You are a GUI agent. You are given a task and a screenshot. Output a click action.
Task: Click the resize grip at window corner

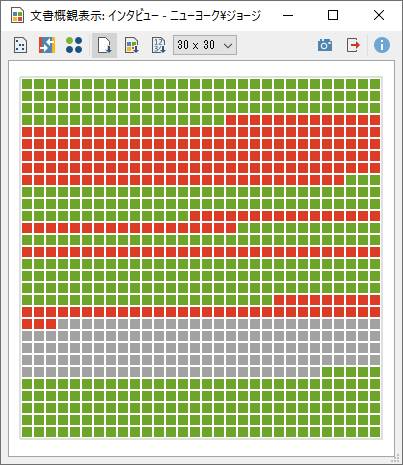(396, 458)
